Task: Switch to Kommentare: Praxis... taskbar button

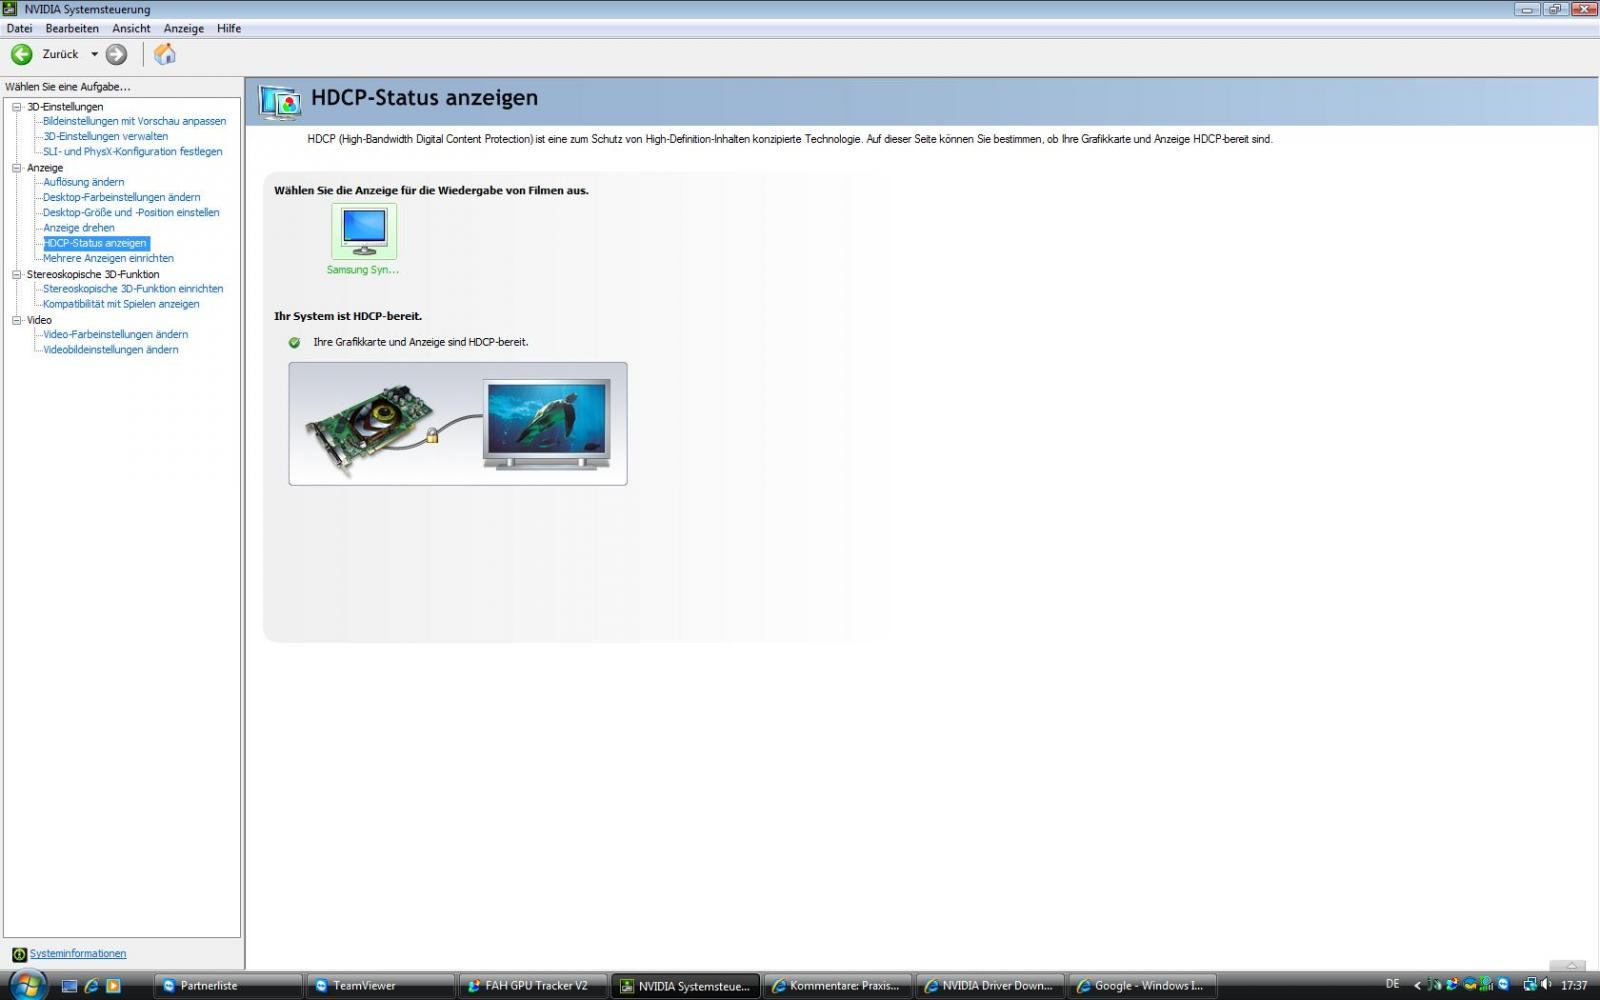Action: [838, 986]
